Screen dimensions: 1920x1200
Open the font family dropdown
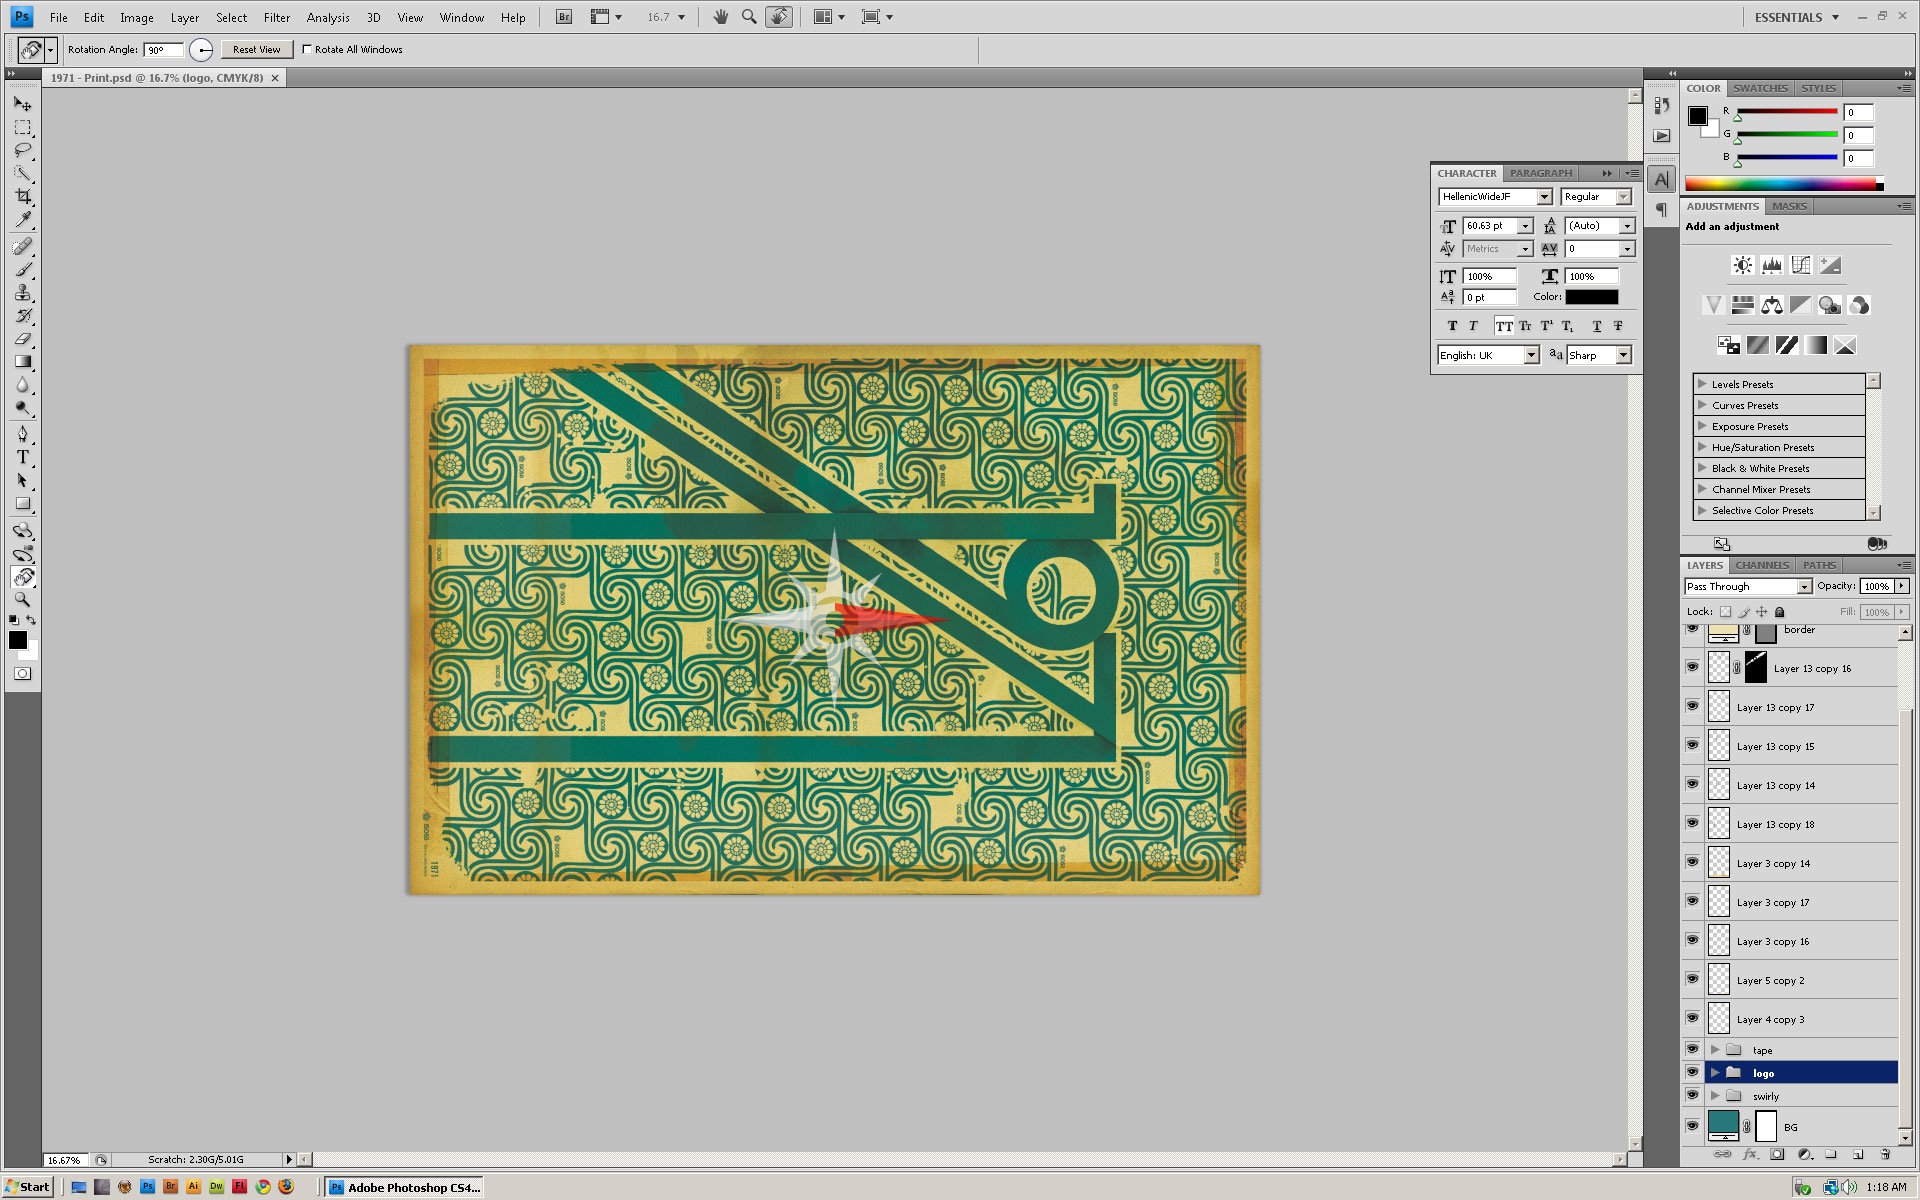(x=1544, y=197)
